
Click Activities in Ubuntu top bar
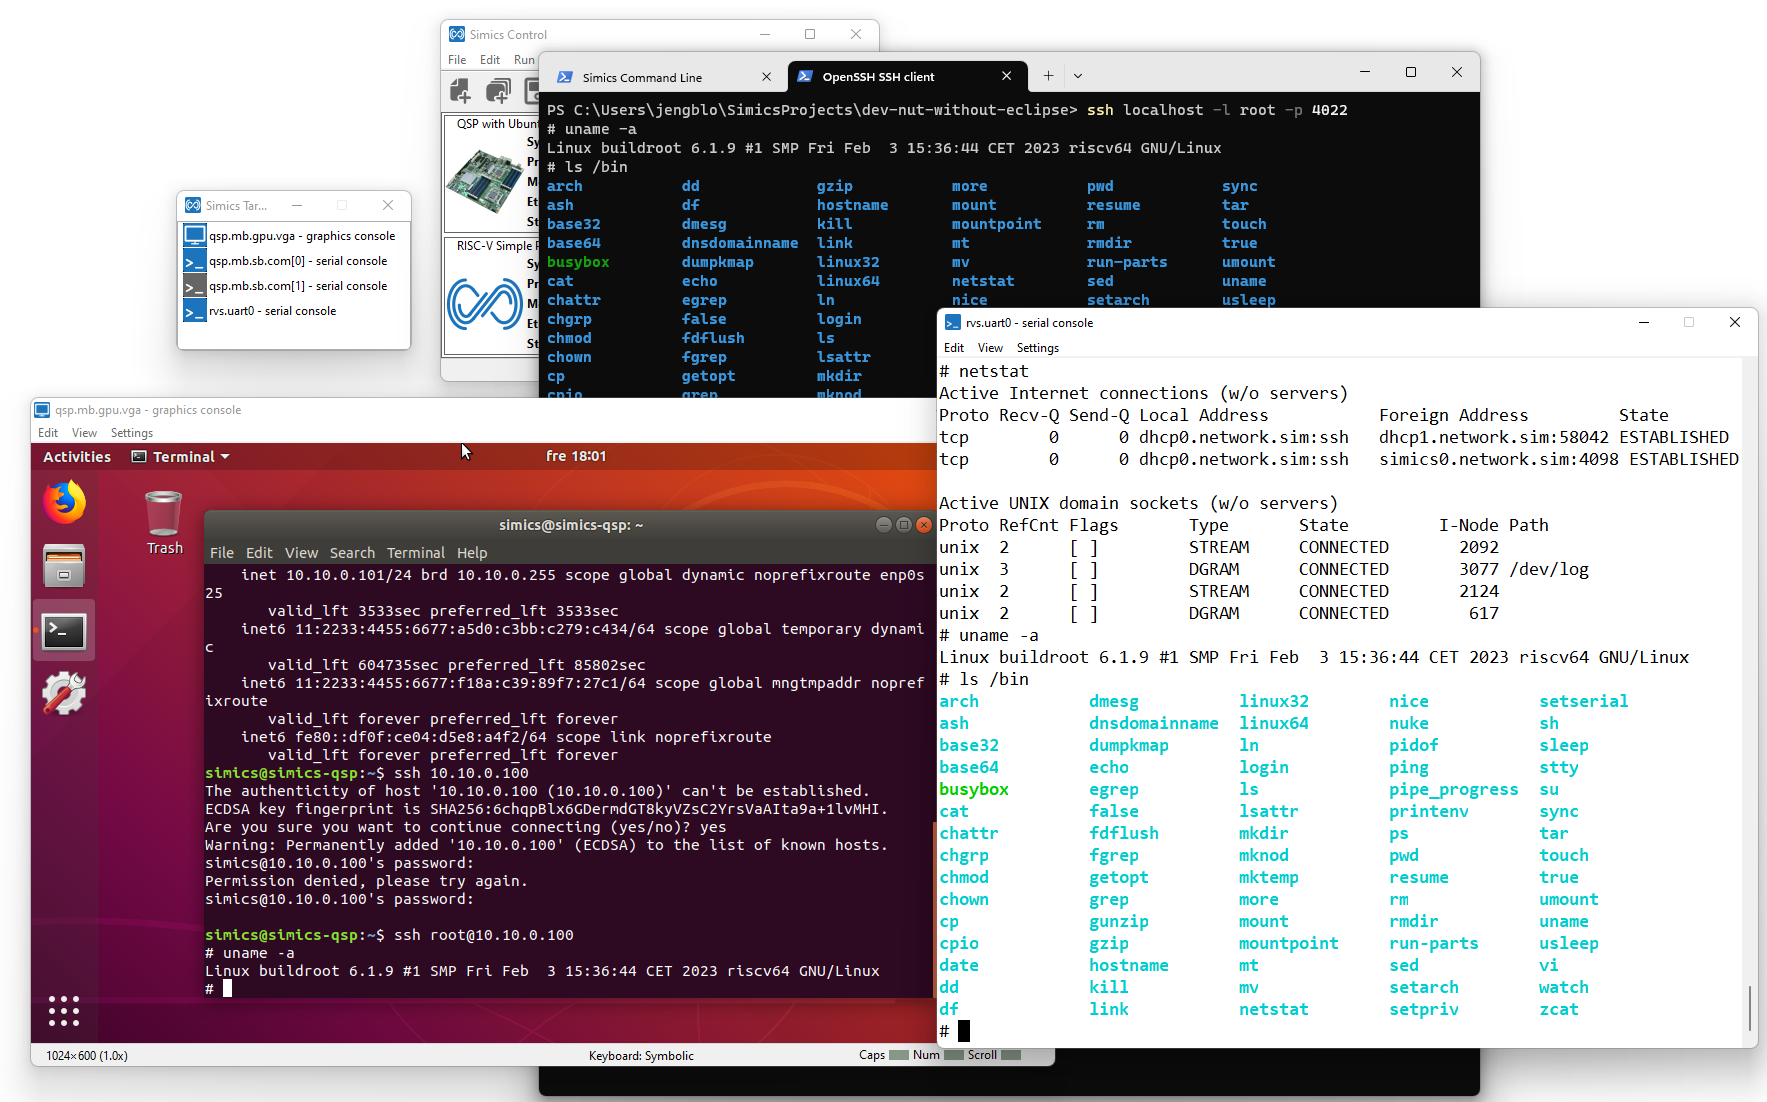(77, 457)
